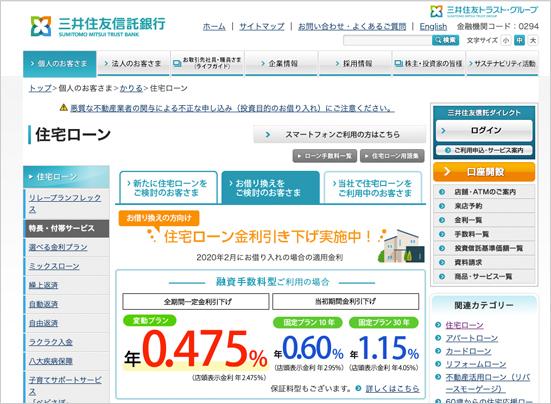Open サステナビリティ活動 navigation tab
This screenshot has height=404, width=551.
pos(502,64)
